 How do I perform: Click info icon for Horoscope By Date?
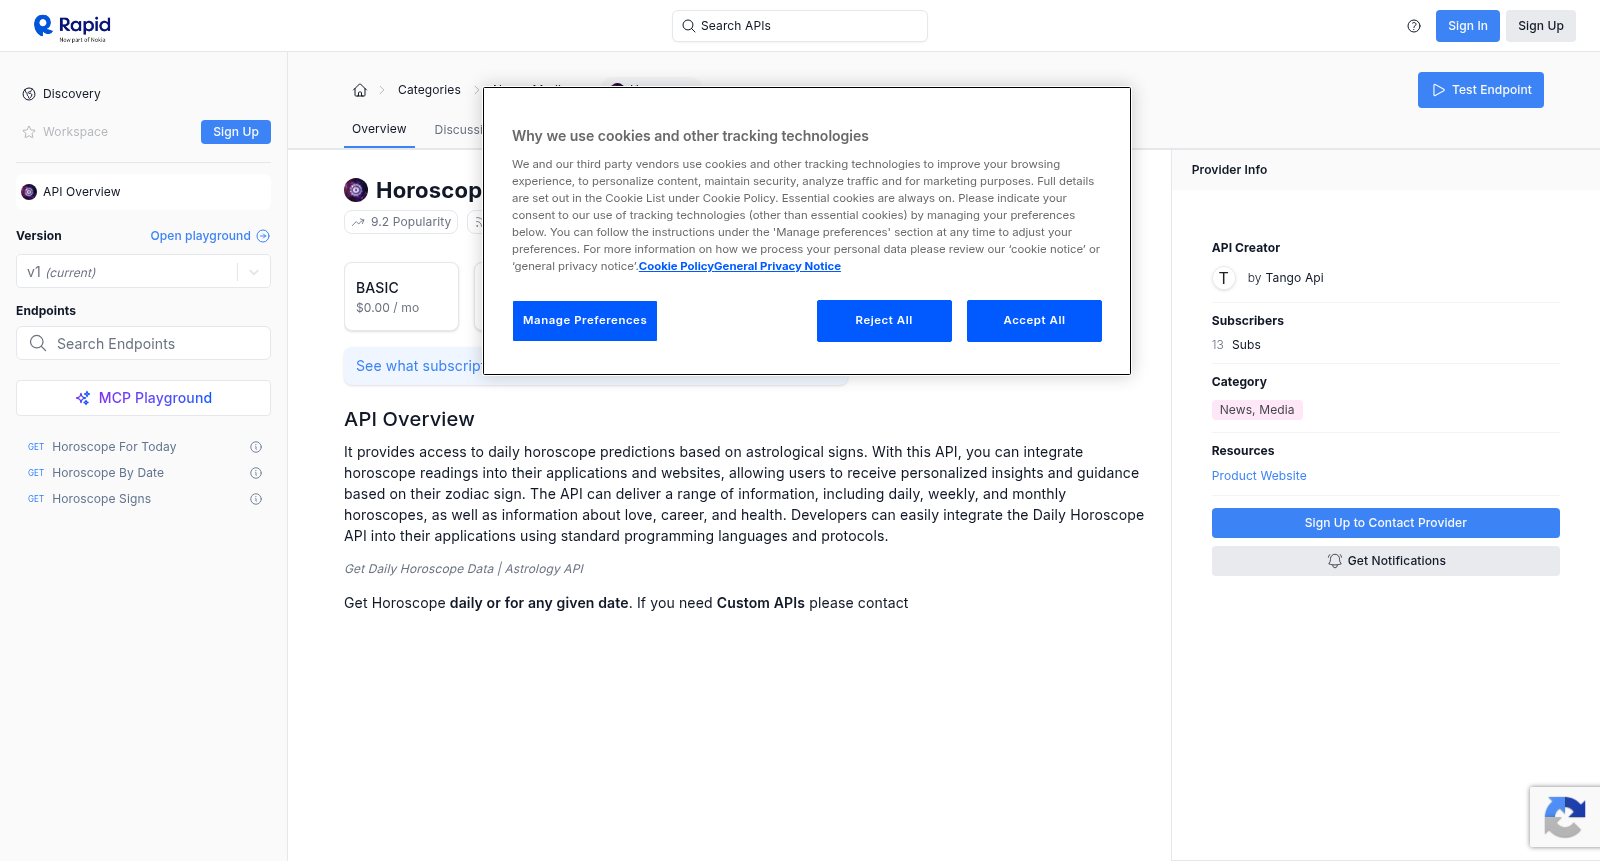coord(256,473)
